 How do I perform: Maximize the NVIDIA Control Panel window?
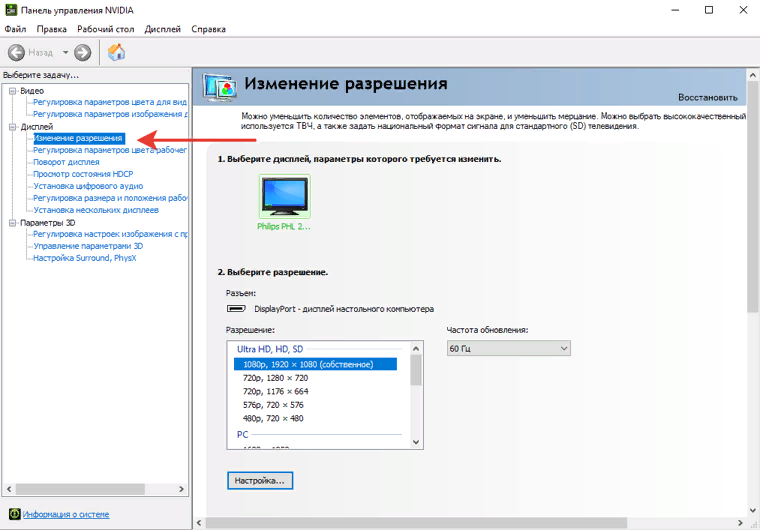point(709,10)
